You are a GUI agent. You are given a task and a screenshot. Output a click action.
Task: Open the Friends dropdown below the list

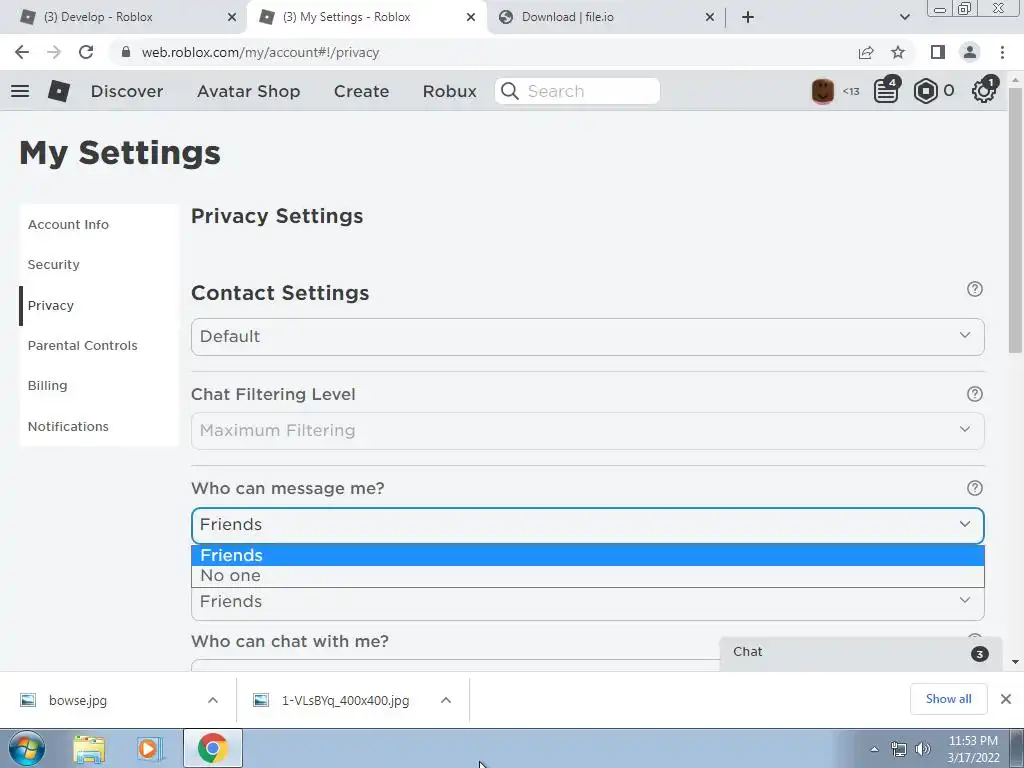coord(587,603)
